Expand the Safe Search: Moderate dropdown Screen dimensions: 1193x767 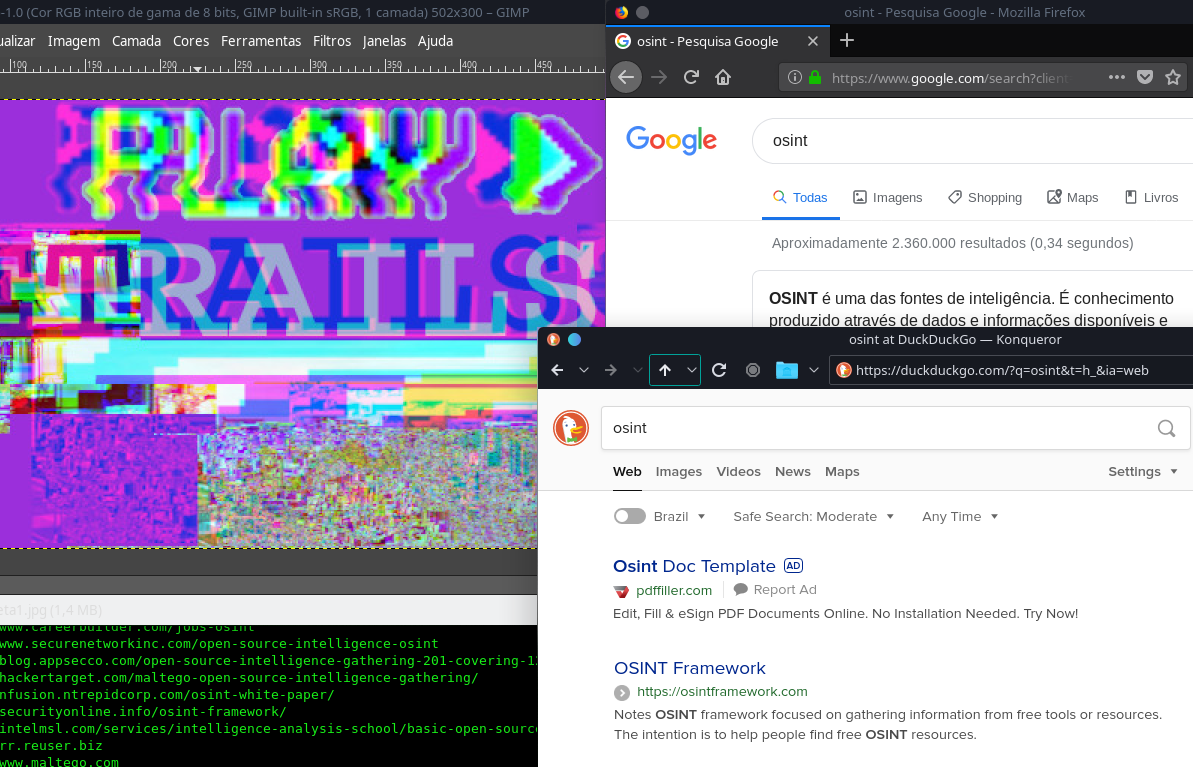[813, 516]
